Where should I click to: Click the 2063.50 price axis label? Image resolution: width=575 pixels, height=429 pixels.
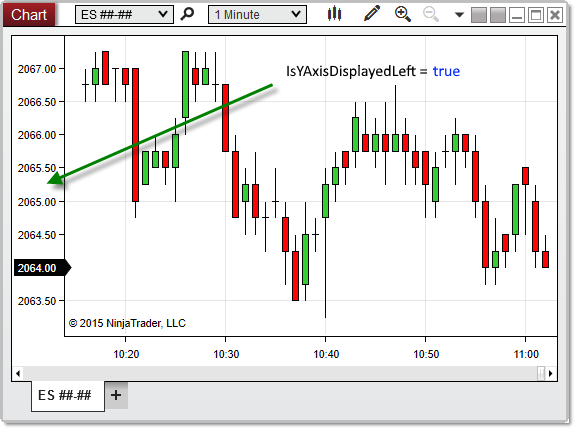point(37,301)
